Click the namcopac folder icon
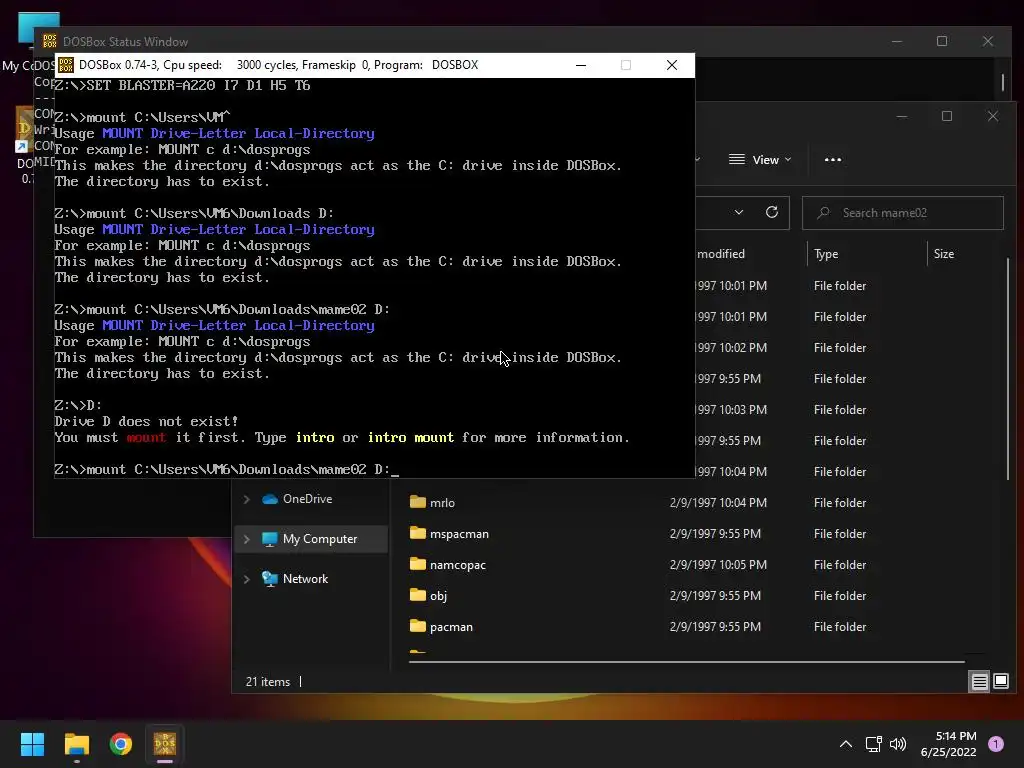This screenshot has width=1024, height=768. pyautogui.click(x=417, y=564)
